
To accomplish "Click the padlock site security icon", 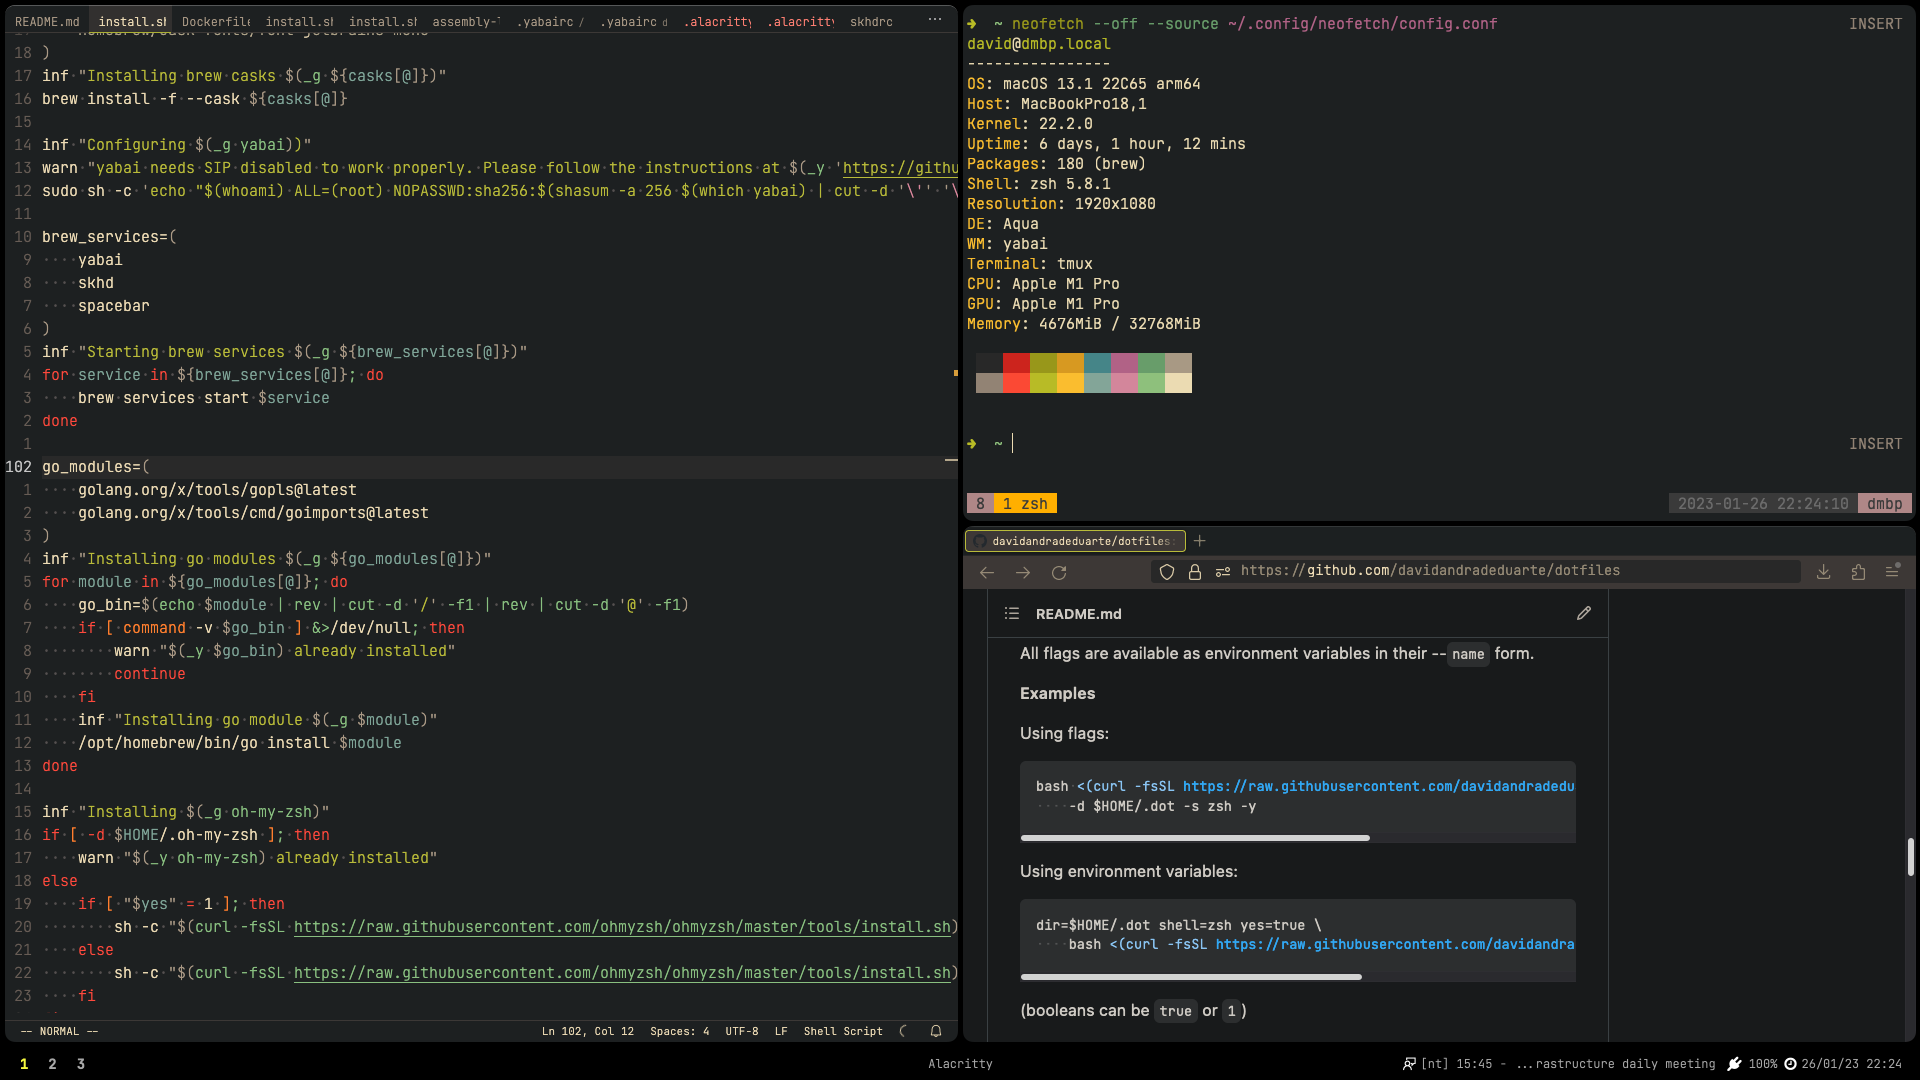I will coord(1195,572).
